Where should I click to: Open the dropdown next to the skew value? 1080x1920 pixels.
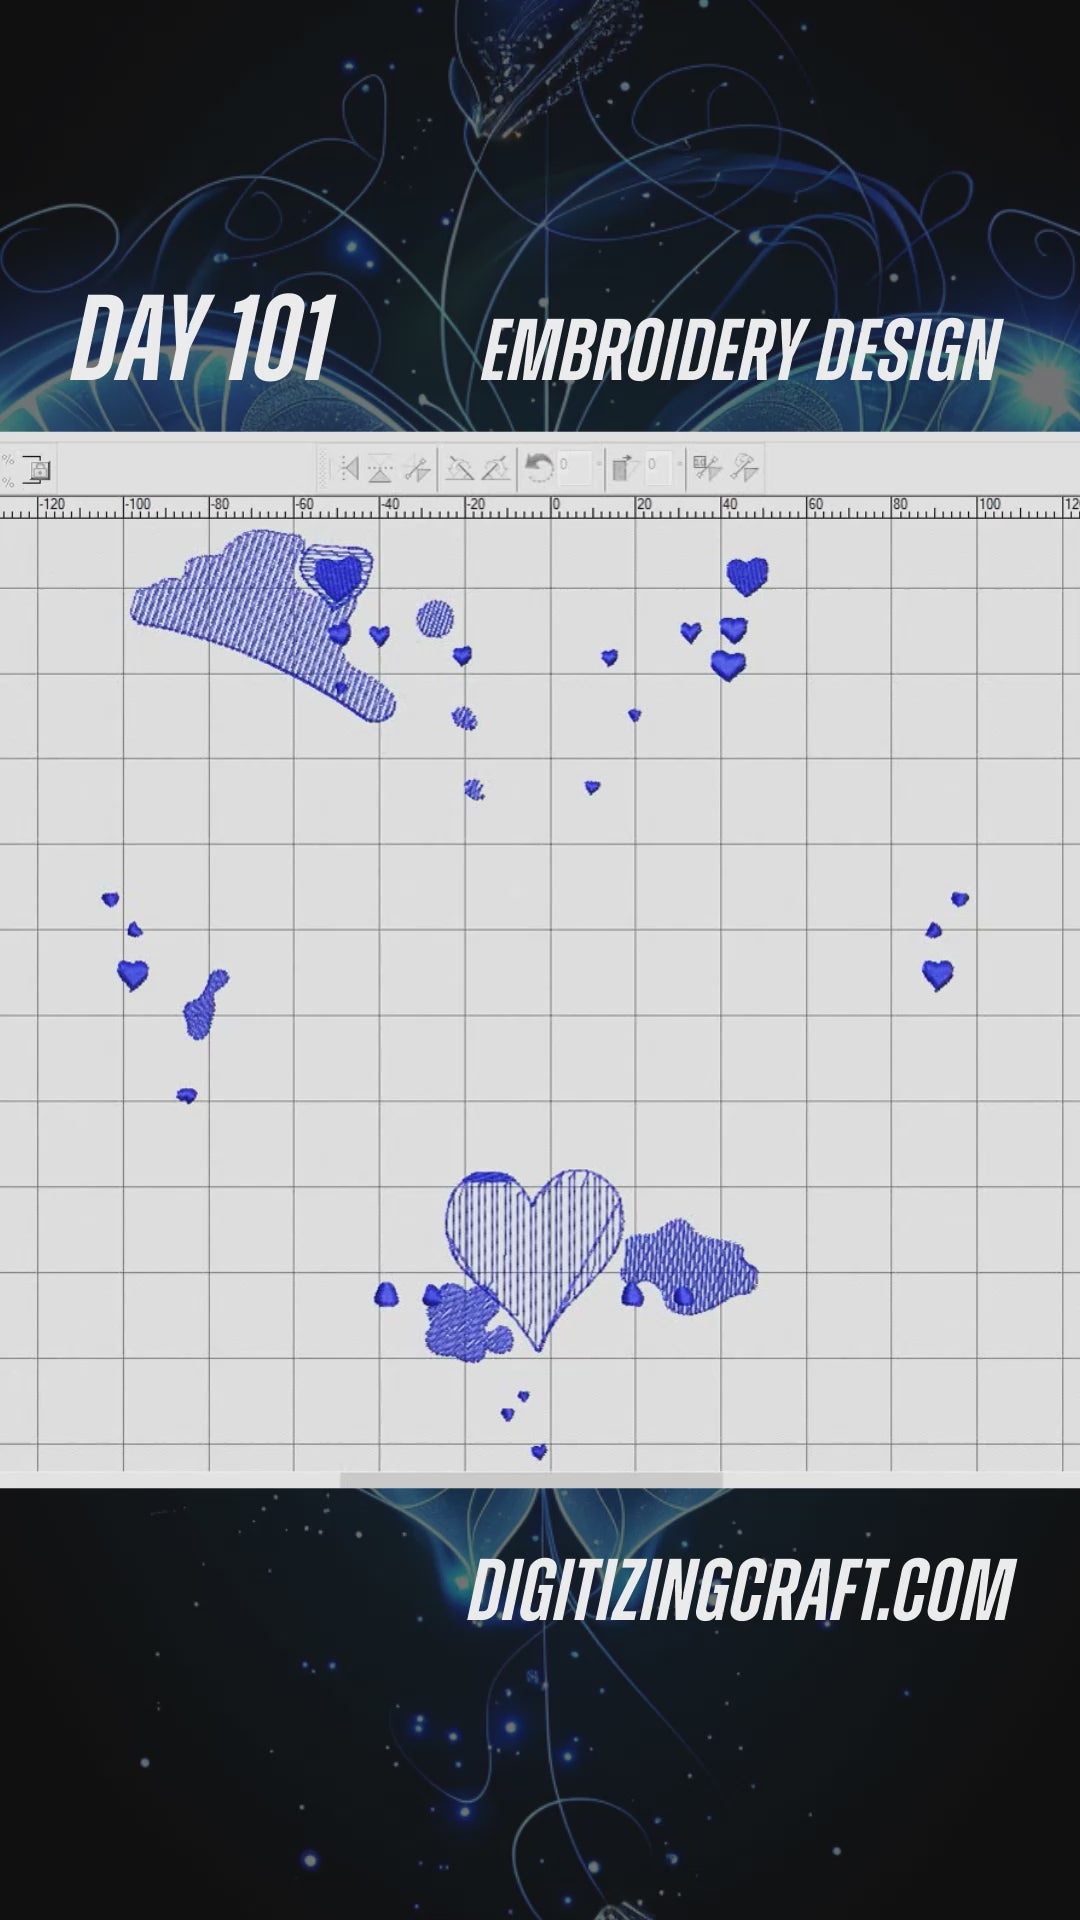tap(680, 468)
